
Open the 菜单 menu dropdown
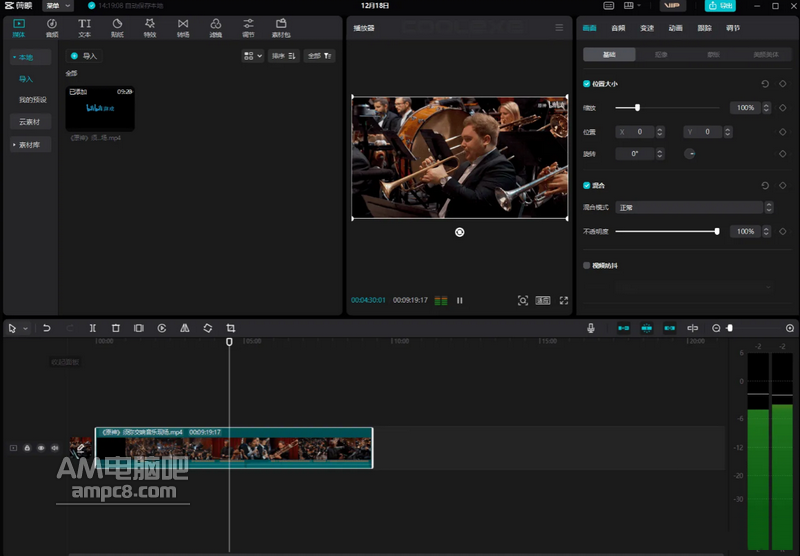58,6
